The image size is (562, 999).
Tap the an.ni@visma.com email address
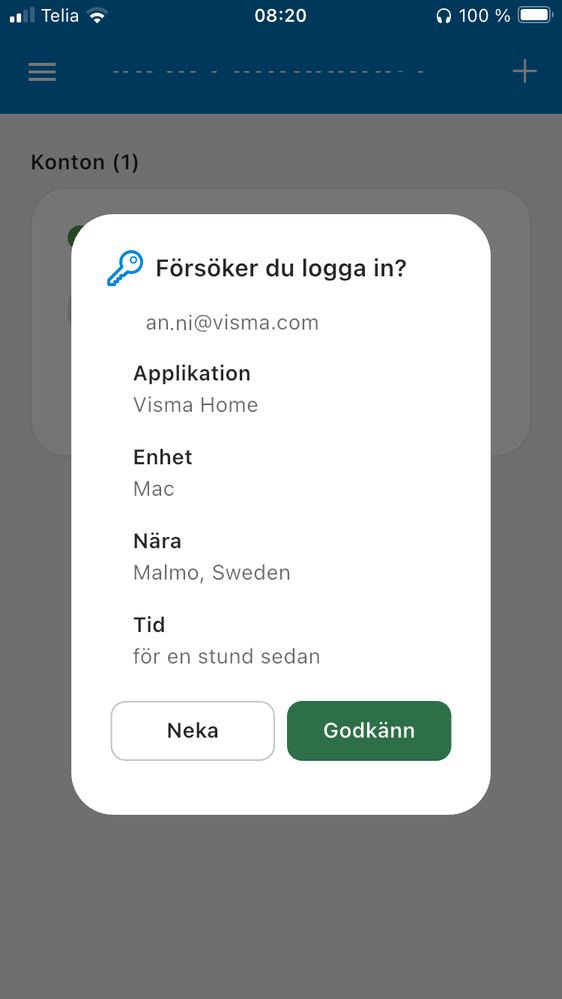[232, 323]
